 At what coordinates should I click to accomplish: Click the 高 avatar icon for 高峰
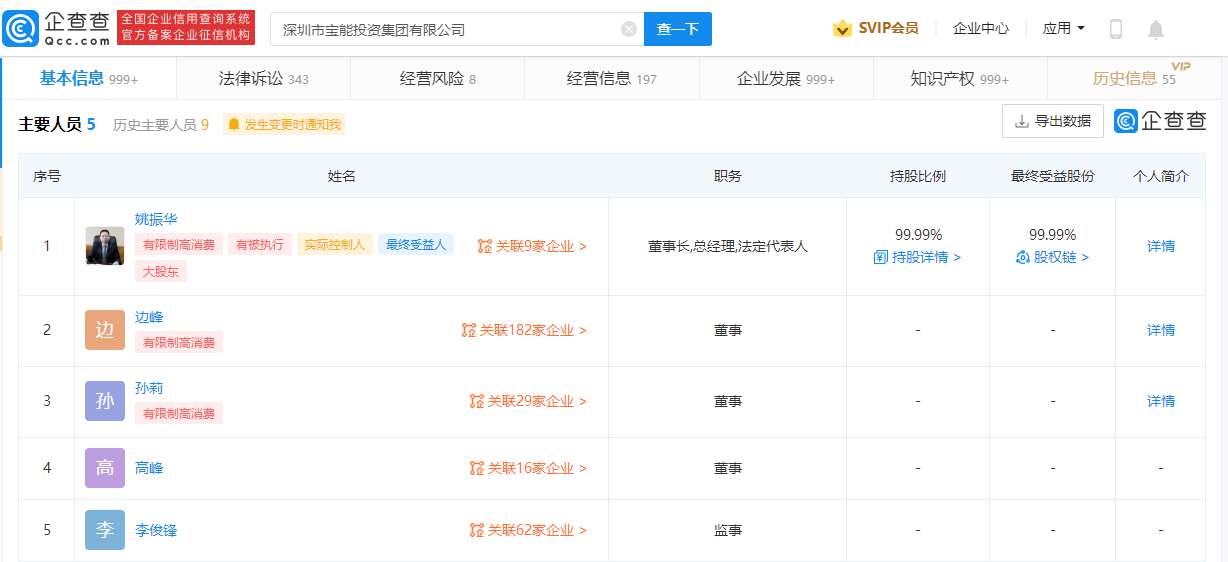[x=104, y=468]
